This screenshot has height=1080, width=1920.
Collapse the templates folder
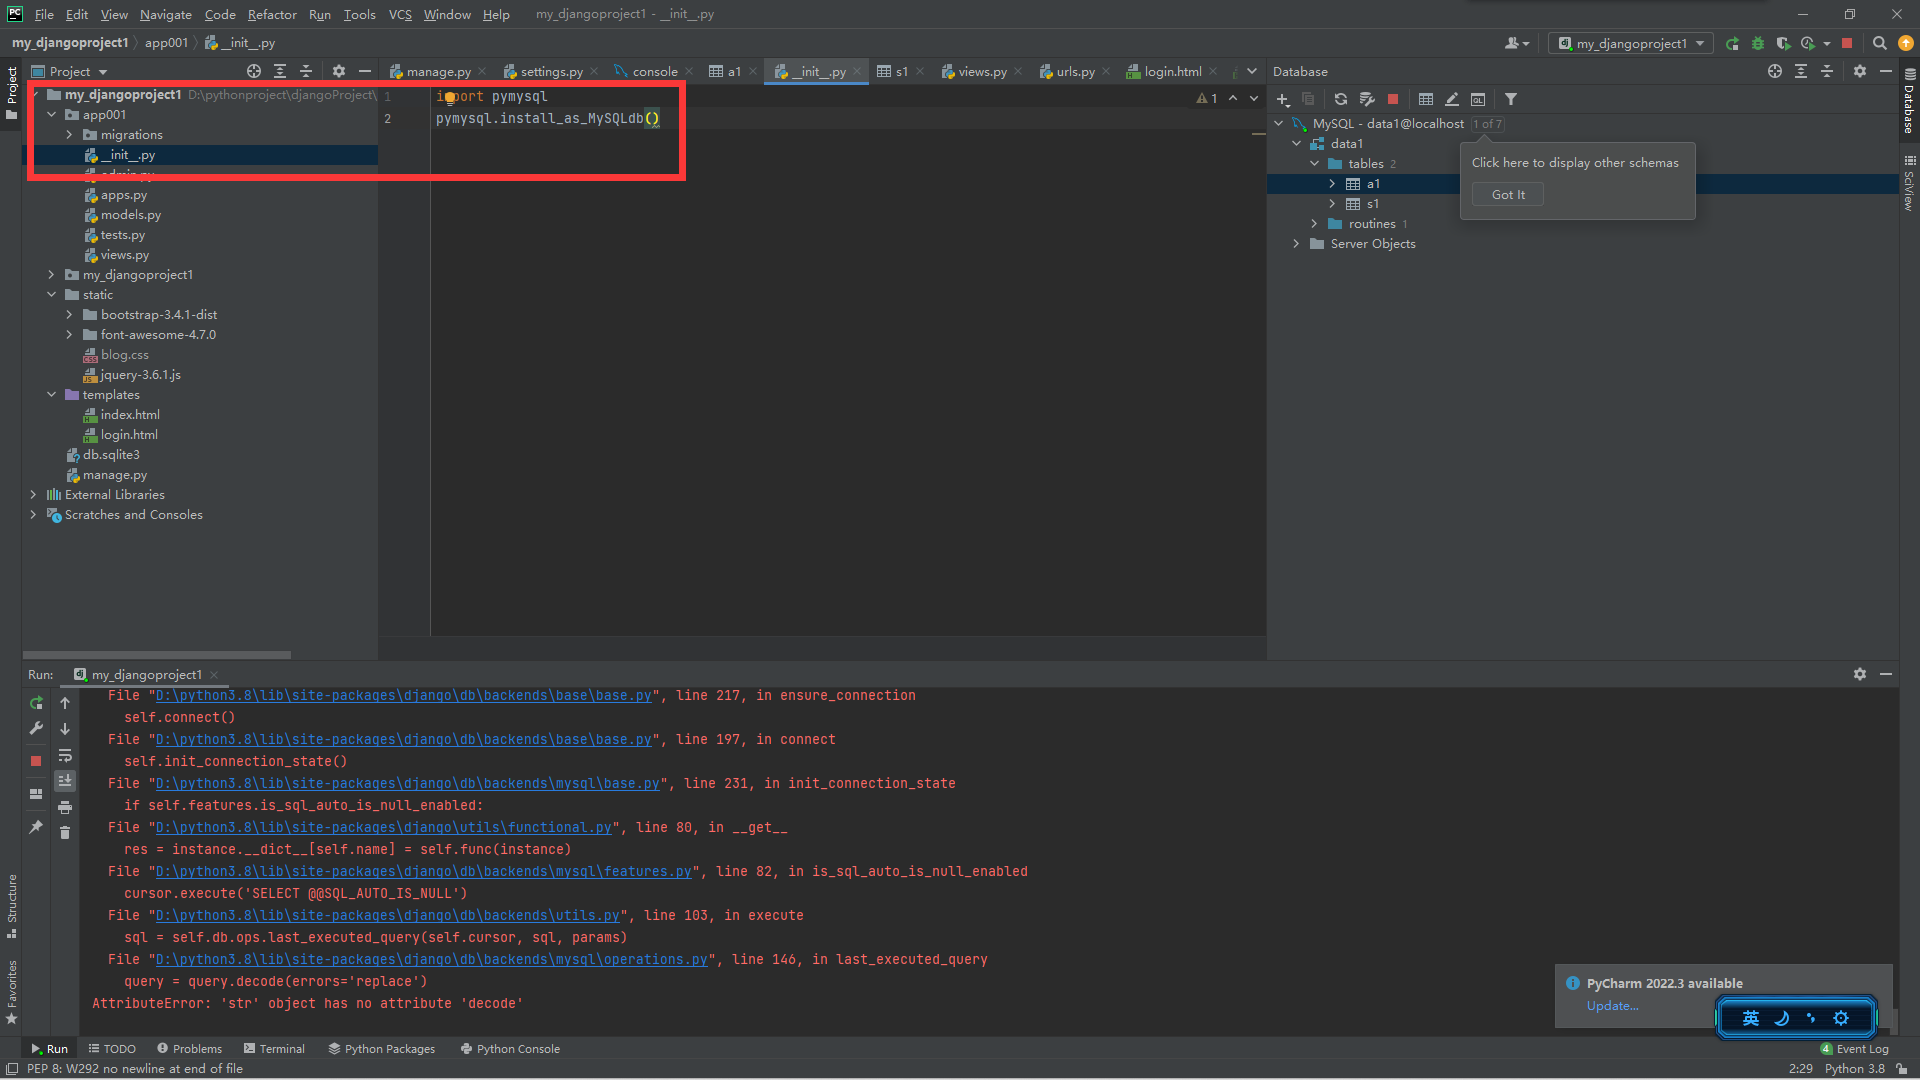point(52,395)
